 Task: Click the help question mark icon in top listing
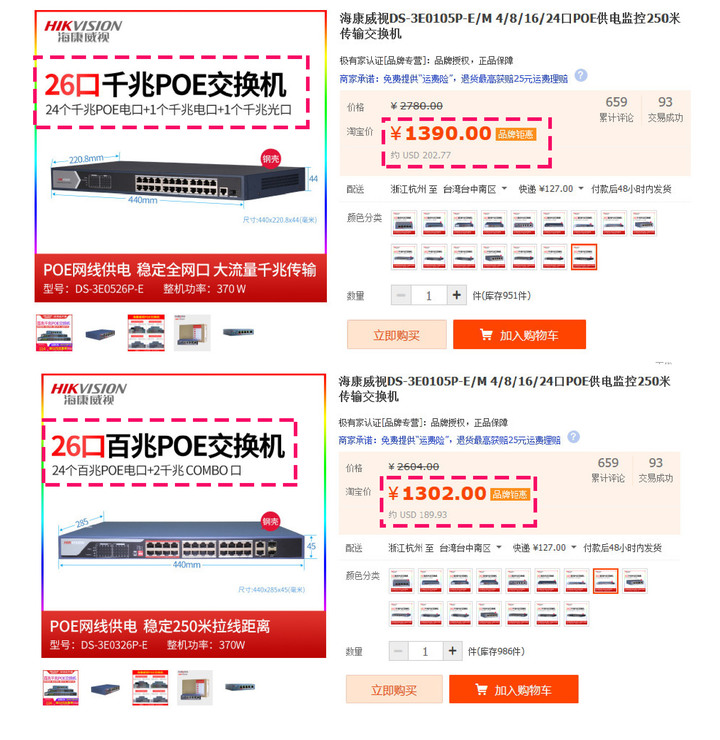click(581, 76)
